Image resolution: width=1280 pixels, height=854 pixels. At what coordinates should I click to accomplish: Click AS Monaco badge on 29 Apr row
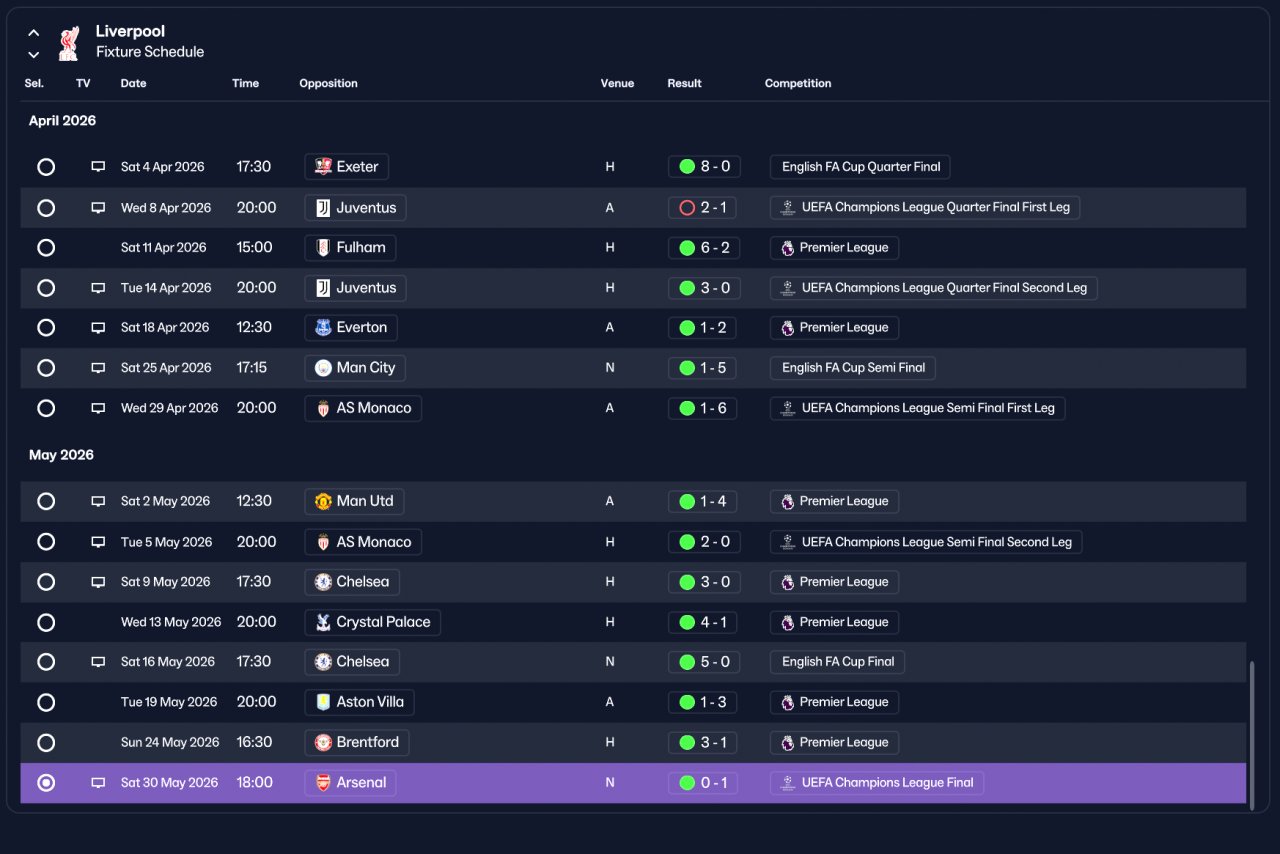[x=323, y=408]
